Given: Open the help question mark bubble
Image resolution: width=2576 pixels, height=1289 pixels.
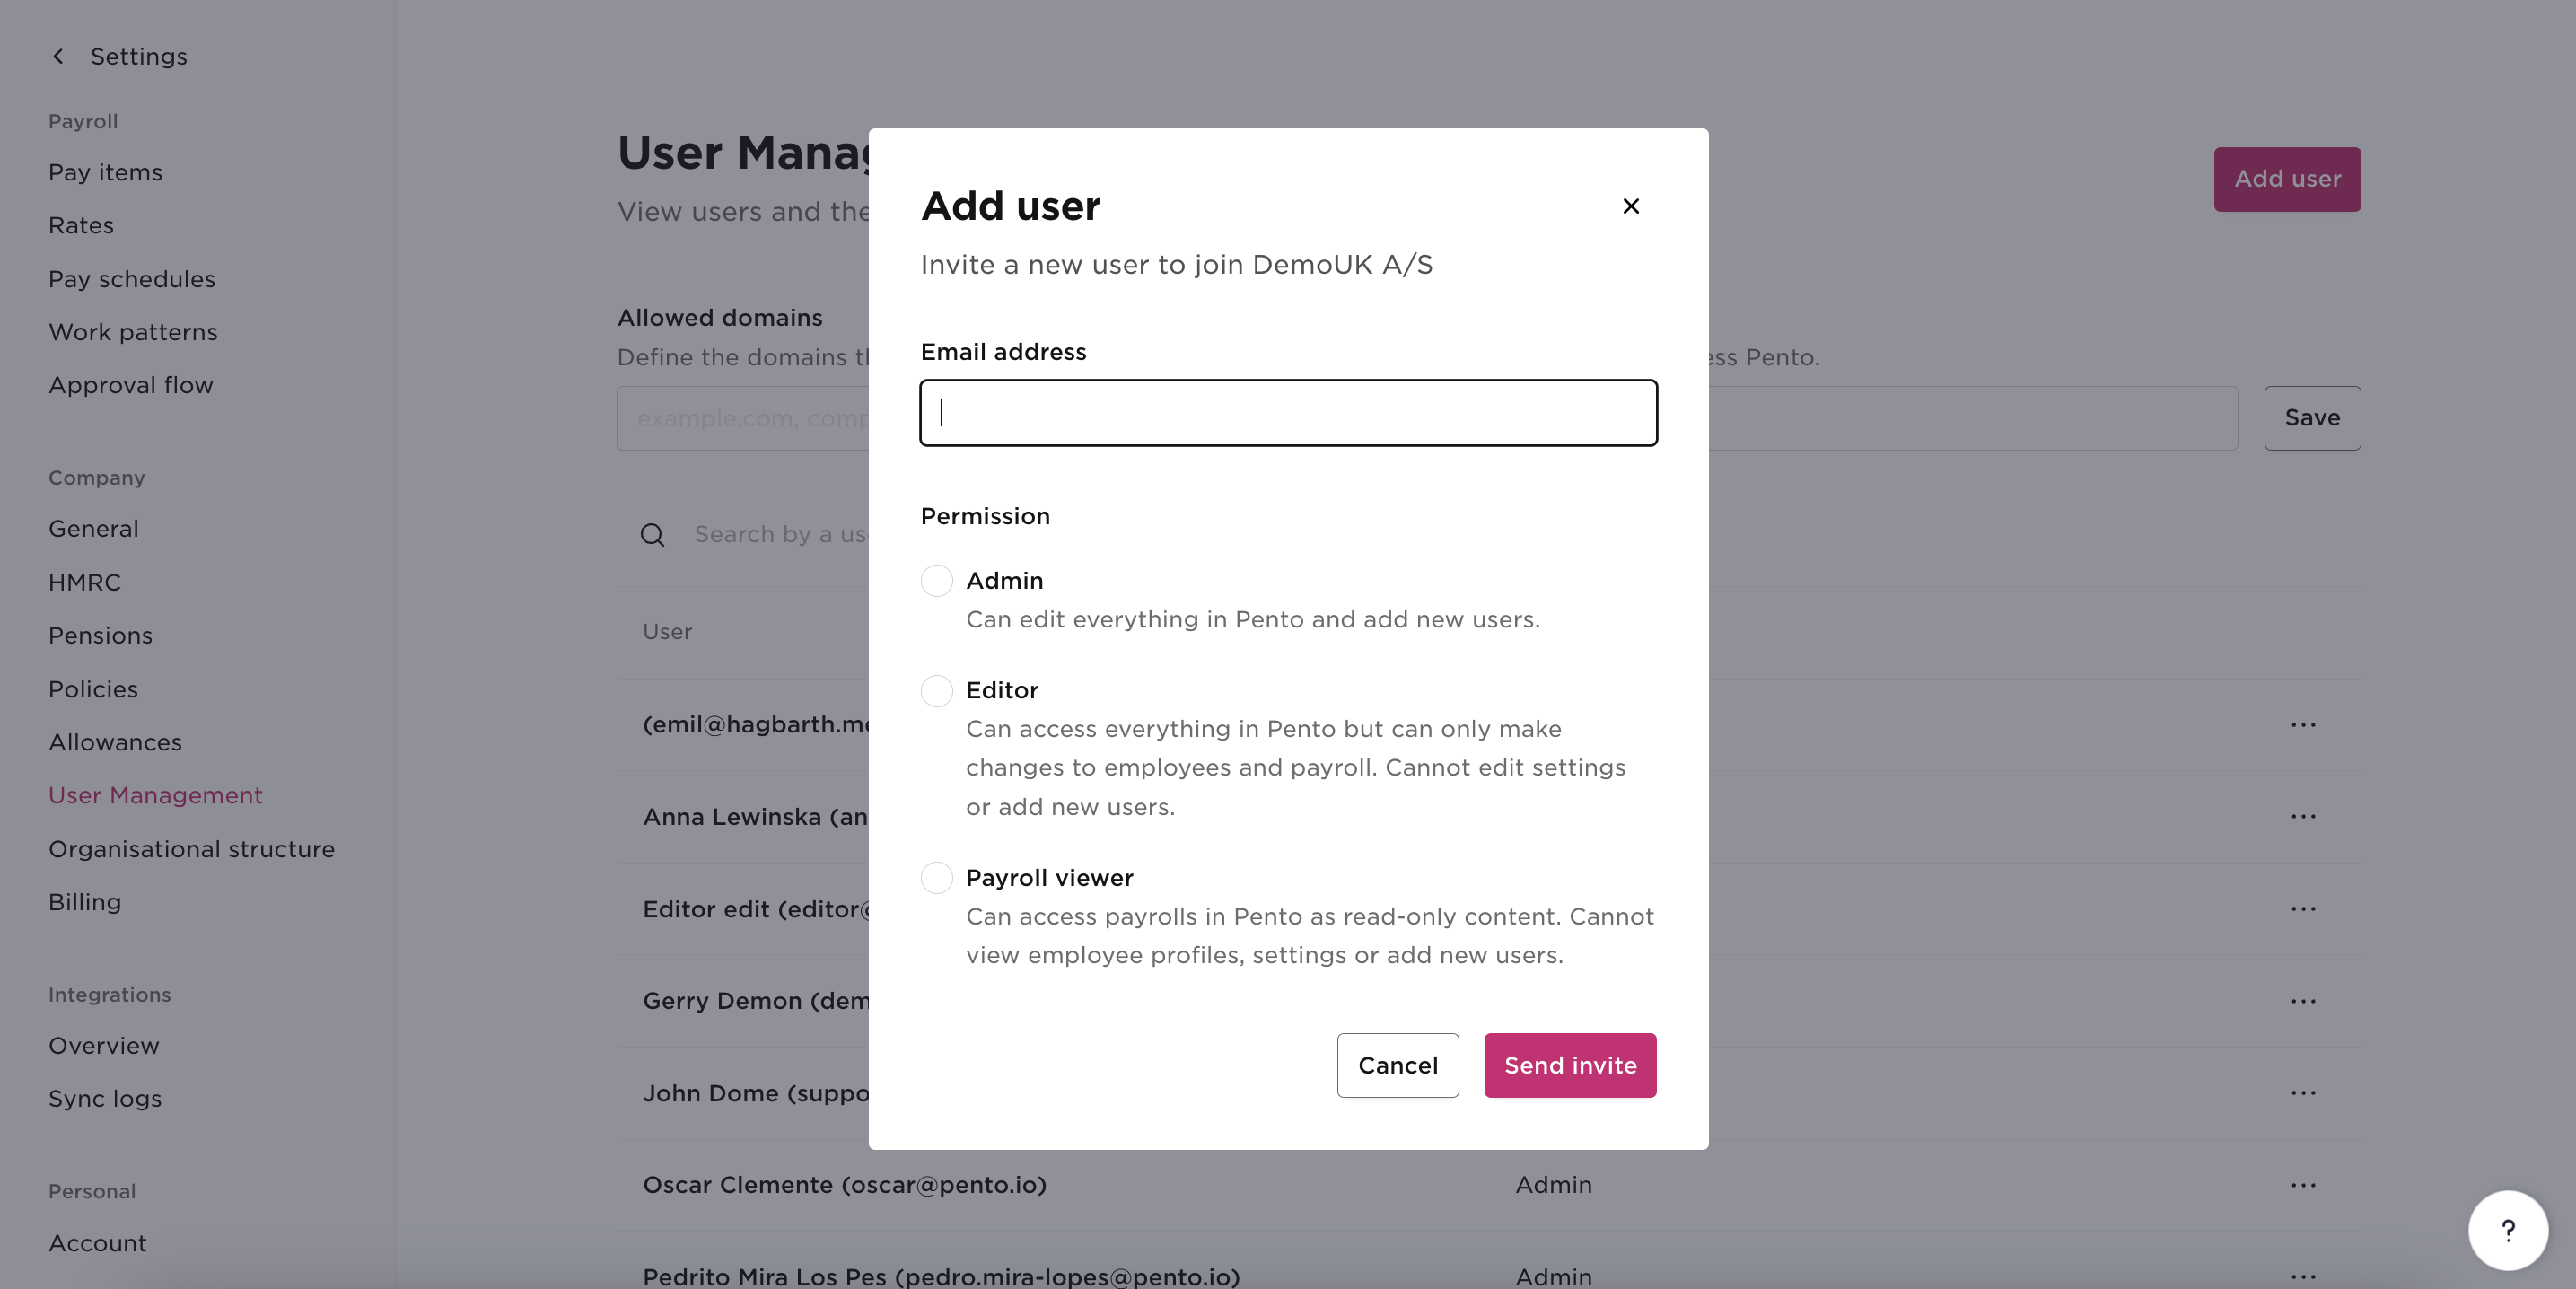Looking at the screenshot, I should (2508, 1230).
